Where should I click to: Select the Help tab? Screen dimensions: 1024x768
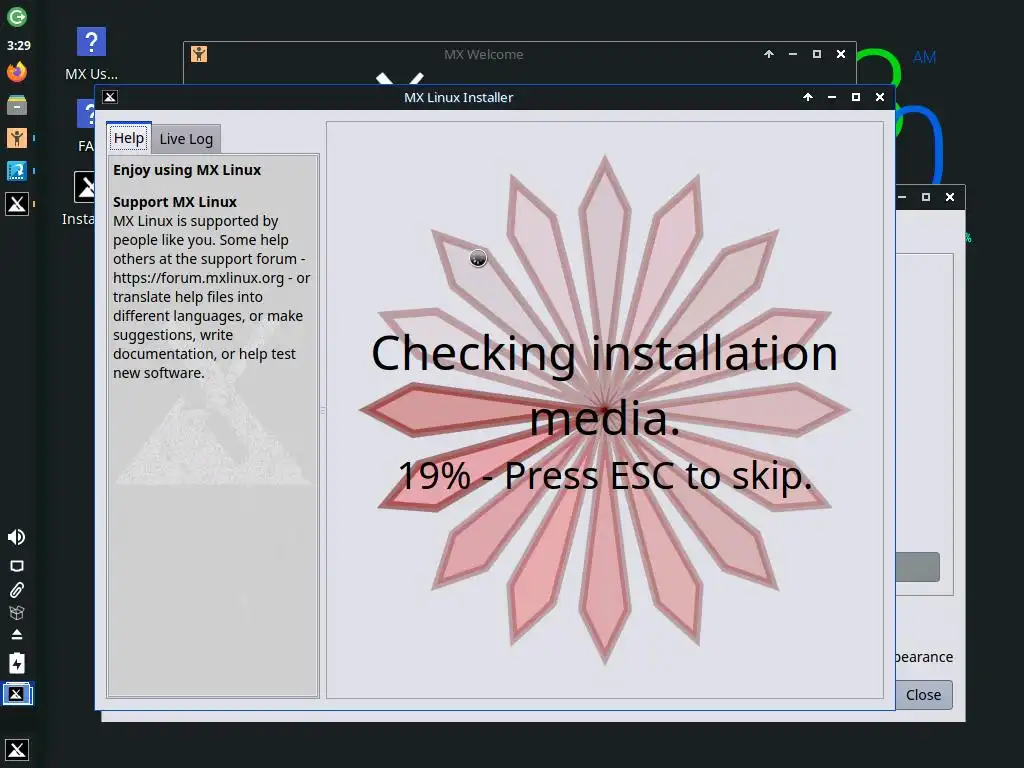pyautogui.click(x=129, y=138)
